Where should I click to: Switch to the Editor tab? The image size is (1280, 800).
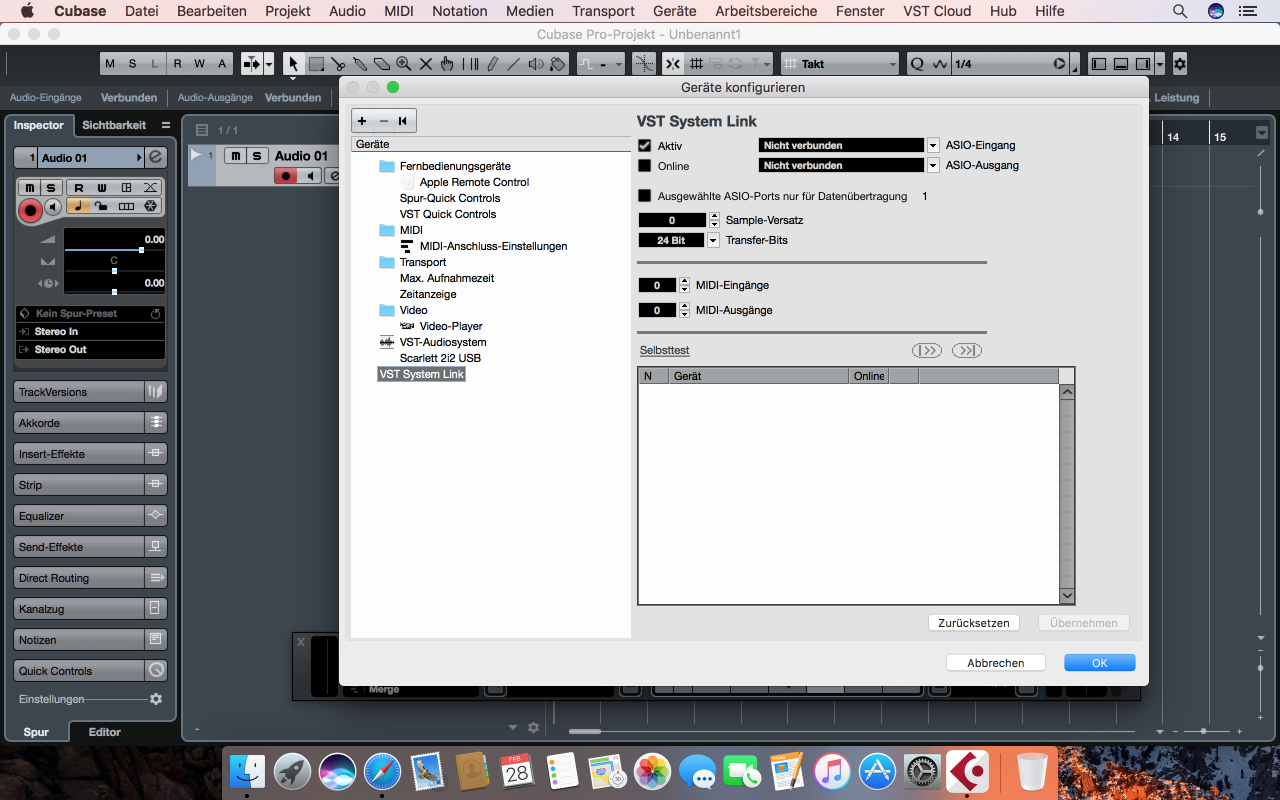point(104,732)
